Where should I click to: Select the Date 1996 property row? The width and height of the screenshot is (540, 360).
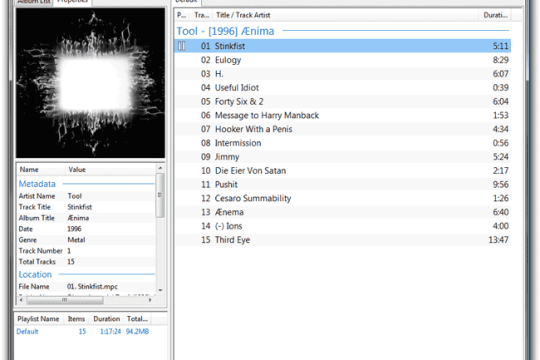(x=86, y=229)
